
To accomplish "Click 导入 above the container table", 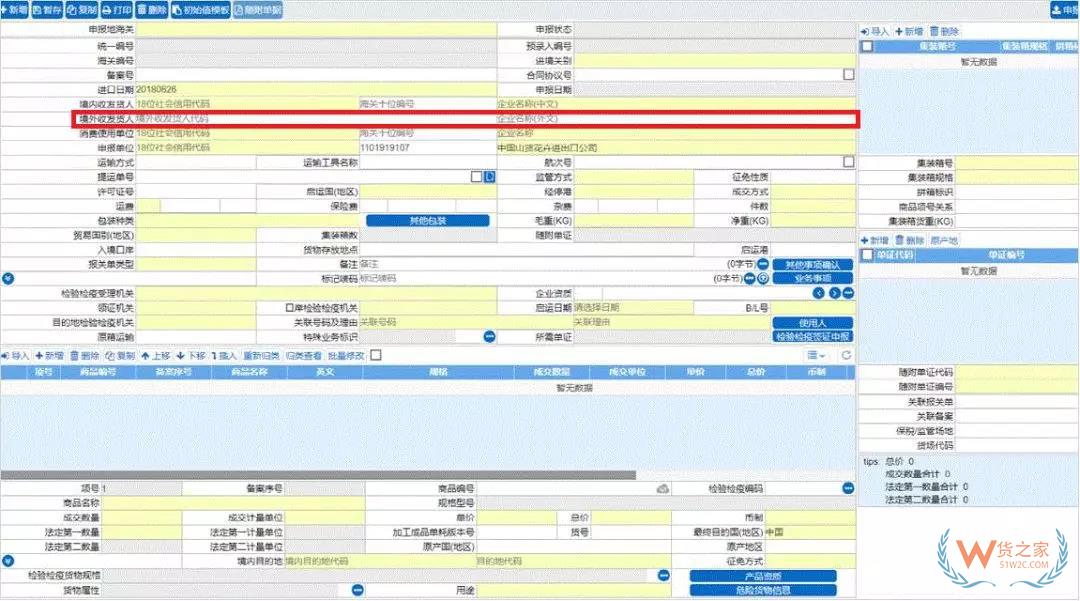I will (x=875, y=32).
